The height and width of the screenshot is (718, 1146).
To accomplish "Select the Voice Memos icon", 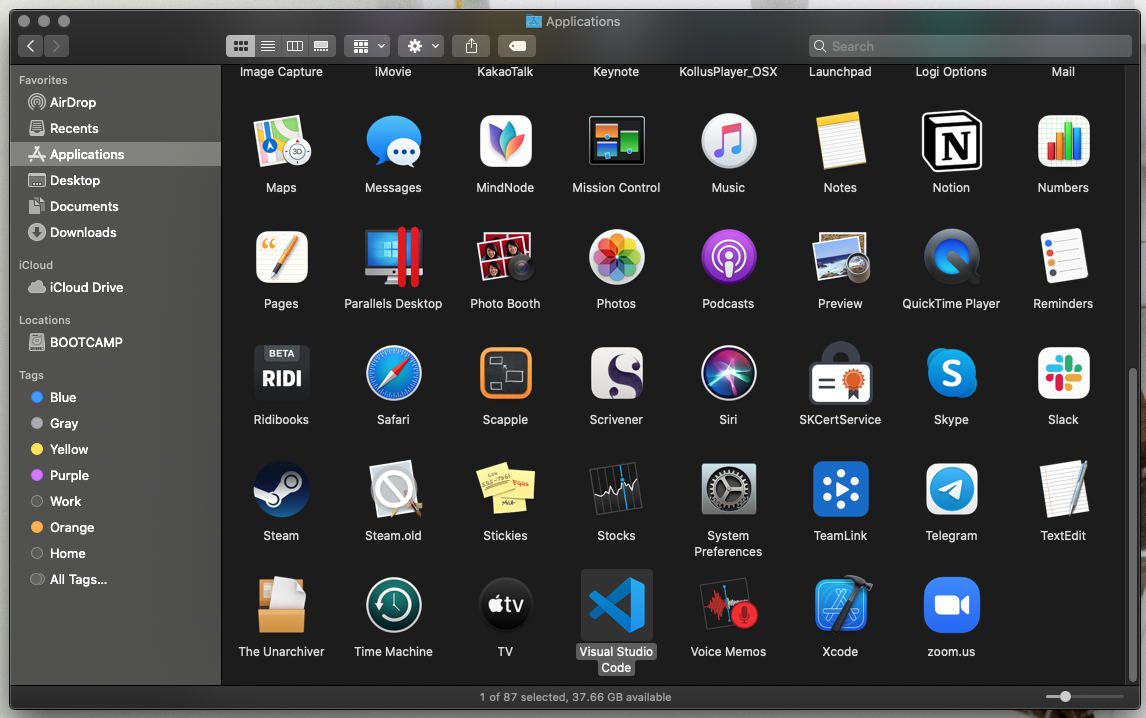I will coord(728,605).
